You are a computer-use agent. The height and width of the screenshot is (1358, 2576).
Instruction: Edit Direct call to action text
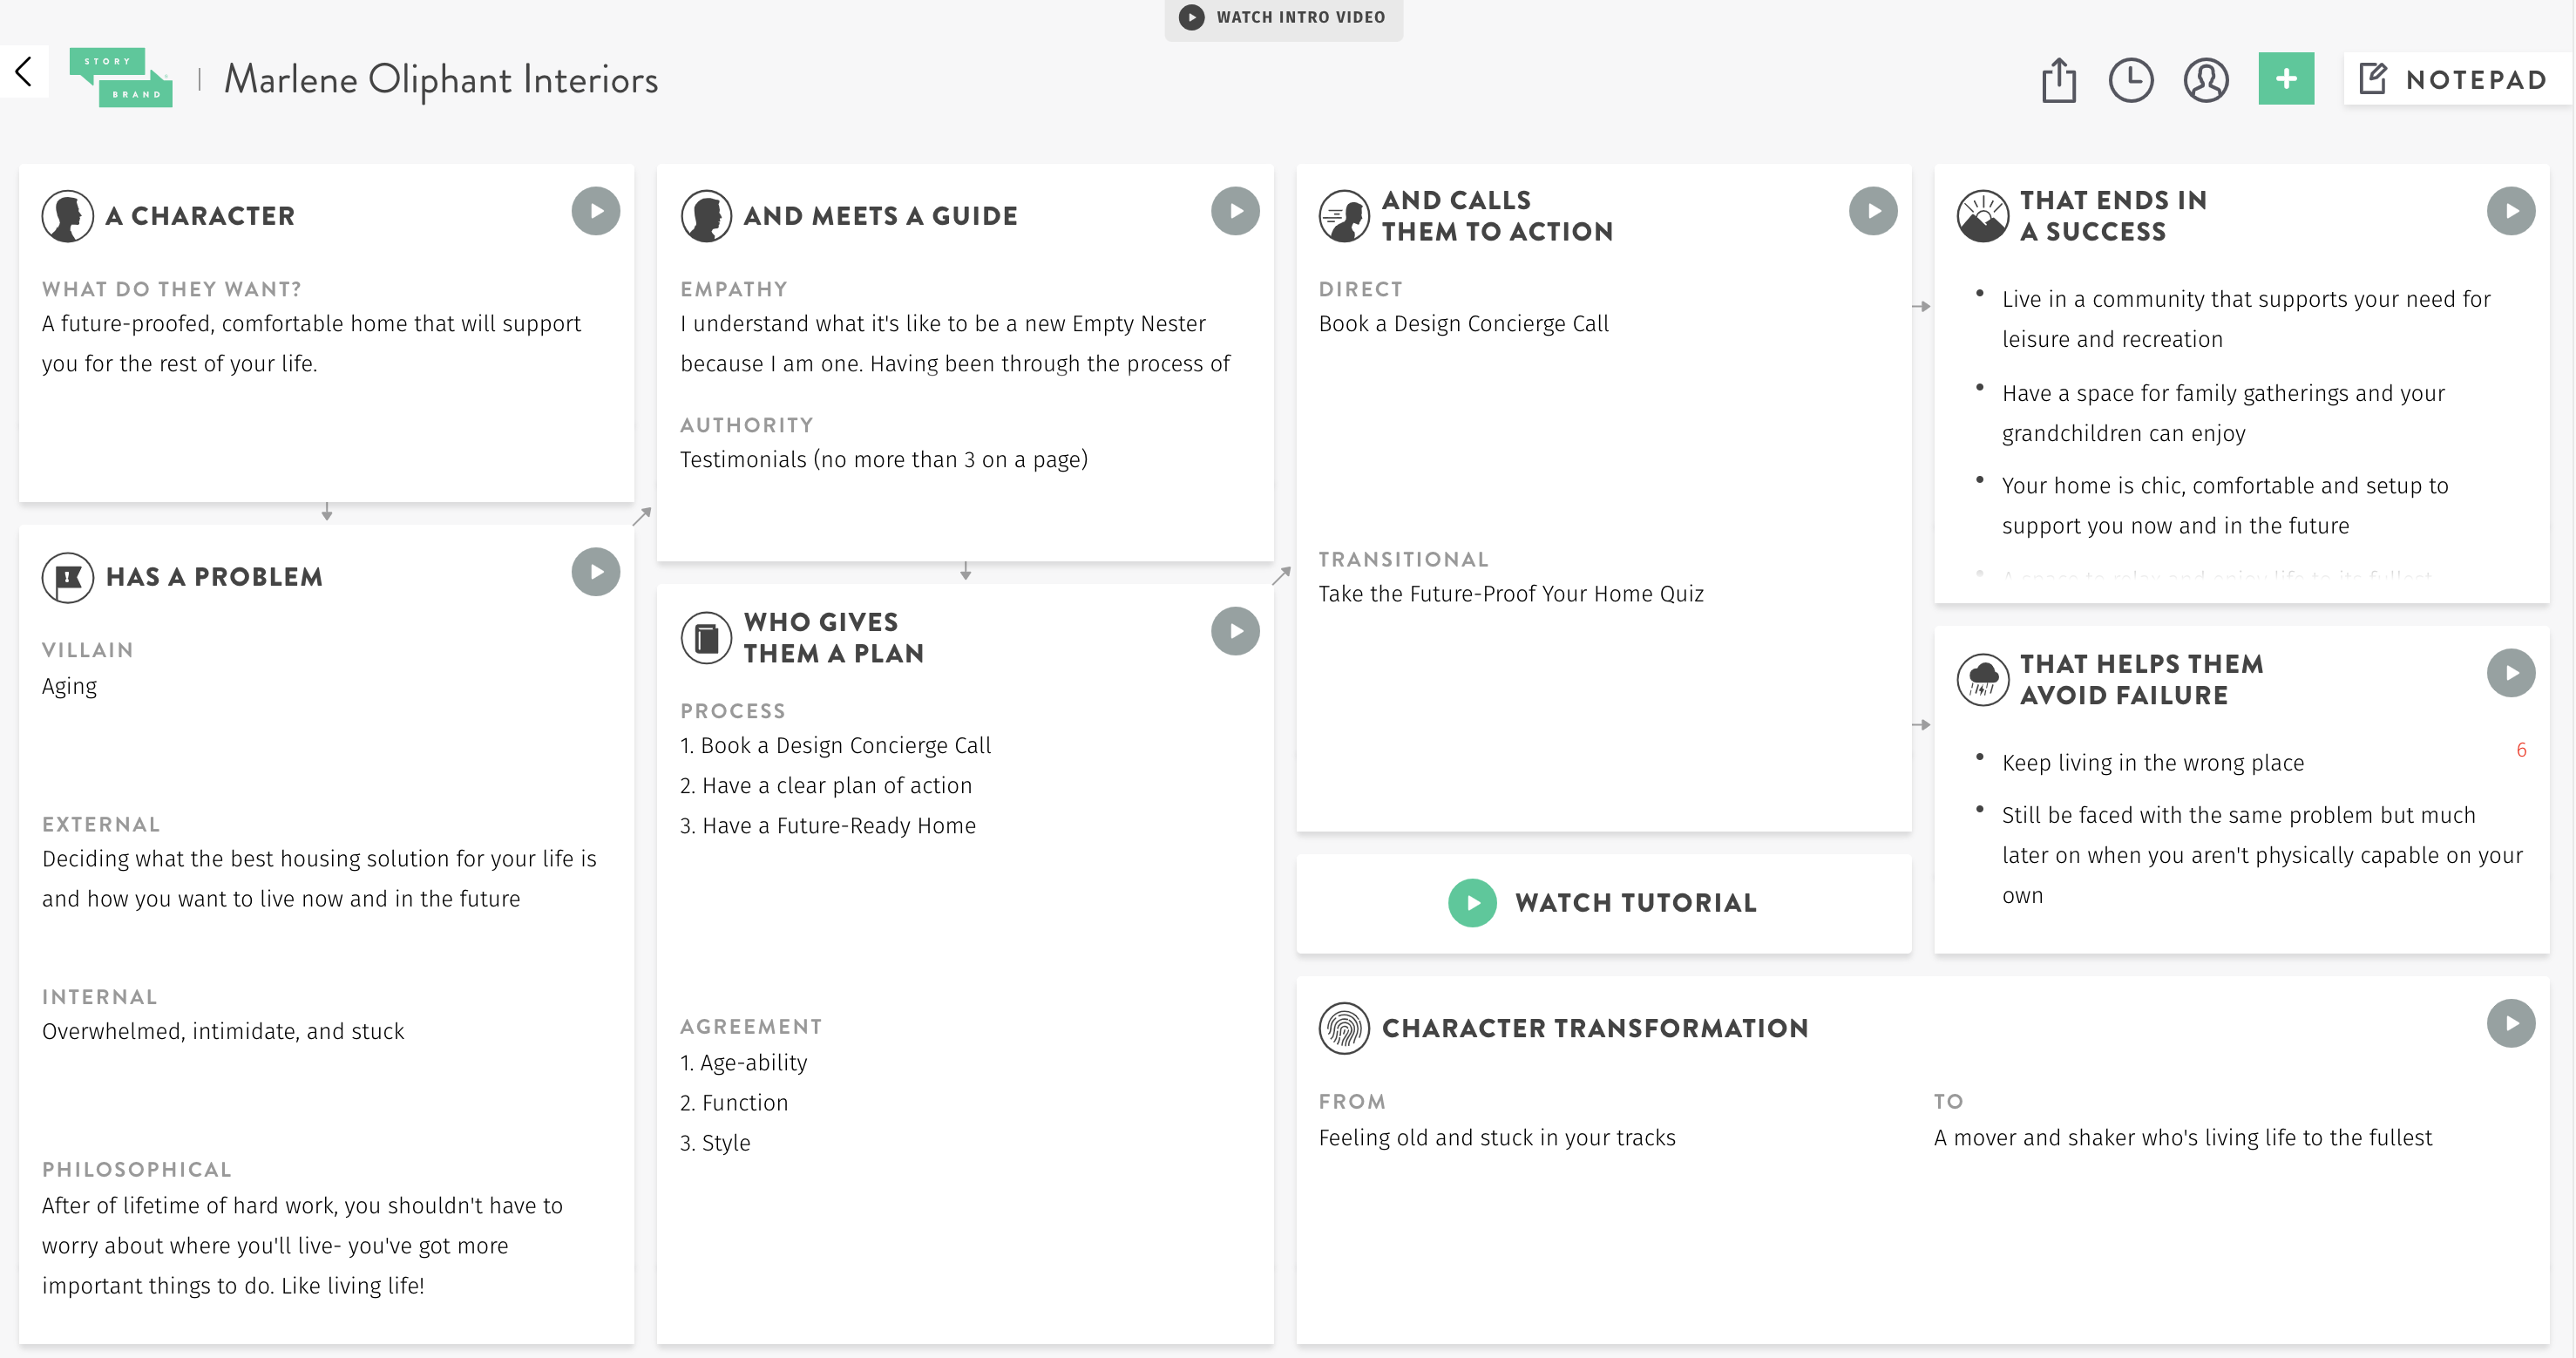tap(1464, 323)
